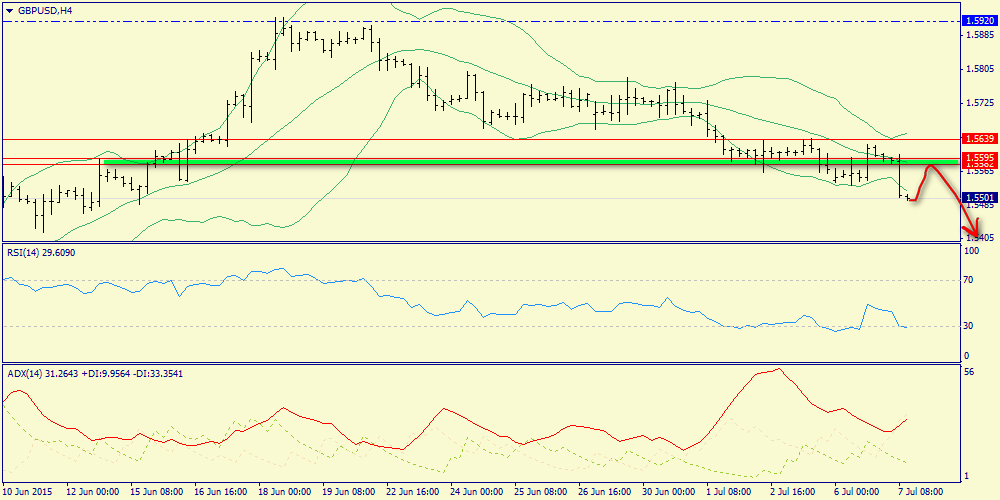
Task: Click the 26 Jun 16:00 time label
Action: [604, 493]
